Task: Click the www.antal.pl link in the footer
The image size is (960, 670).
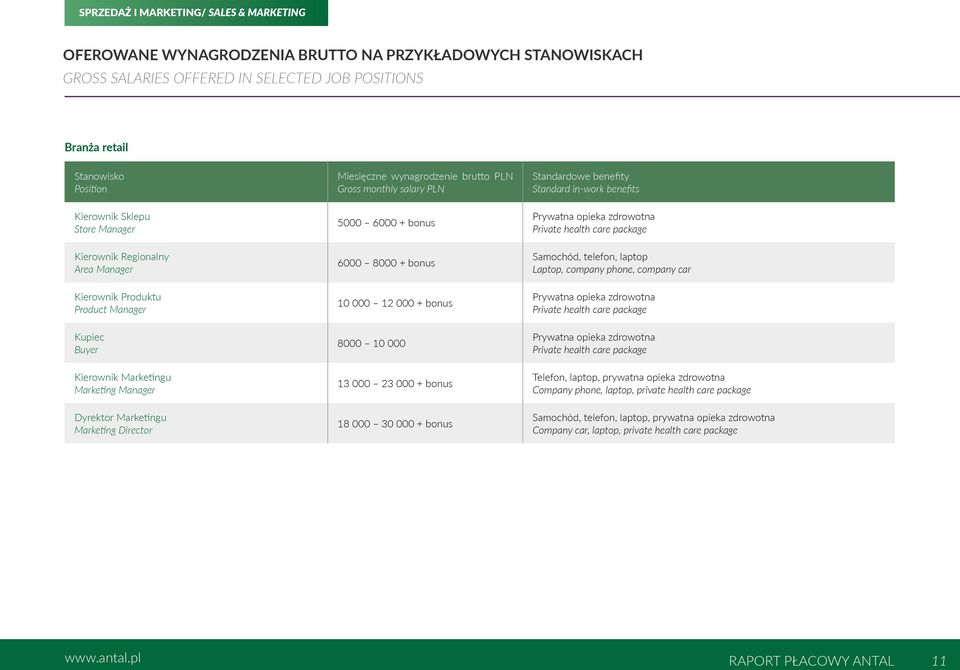Action: coord(102,658)
